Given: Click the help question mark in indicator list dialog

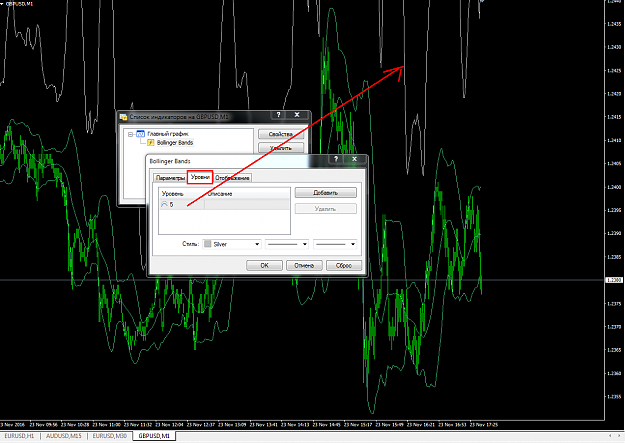Looking at the screenshot, I should (278, 115).
